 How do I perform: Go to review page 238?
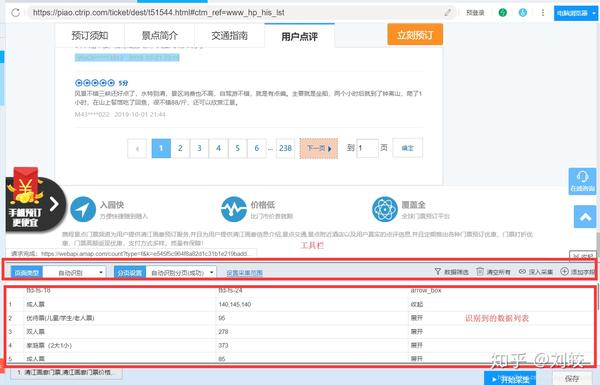click(285, 148)
